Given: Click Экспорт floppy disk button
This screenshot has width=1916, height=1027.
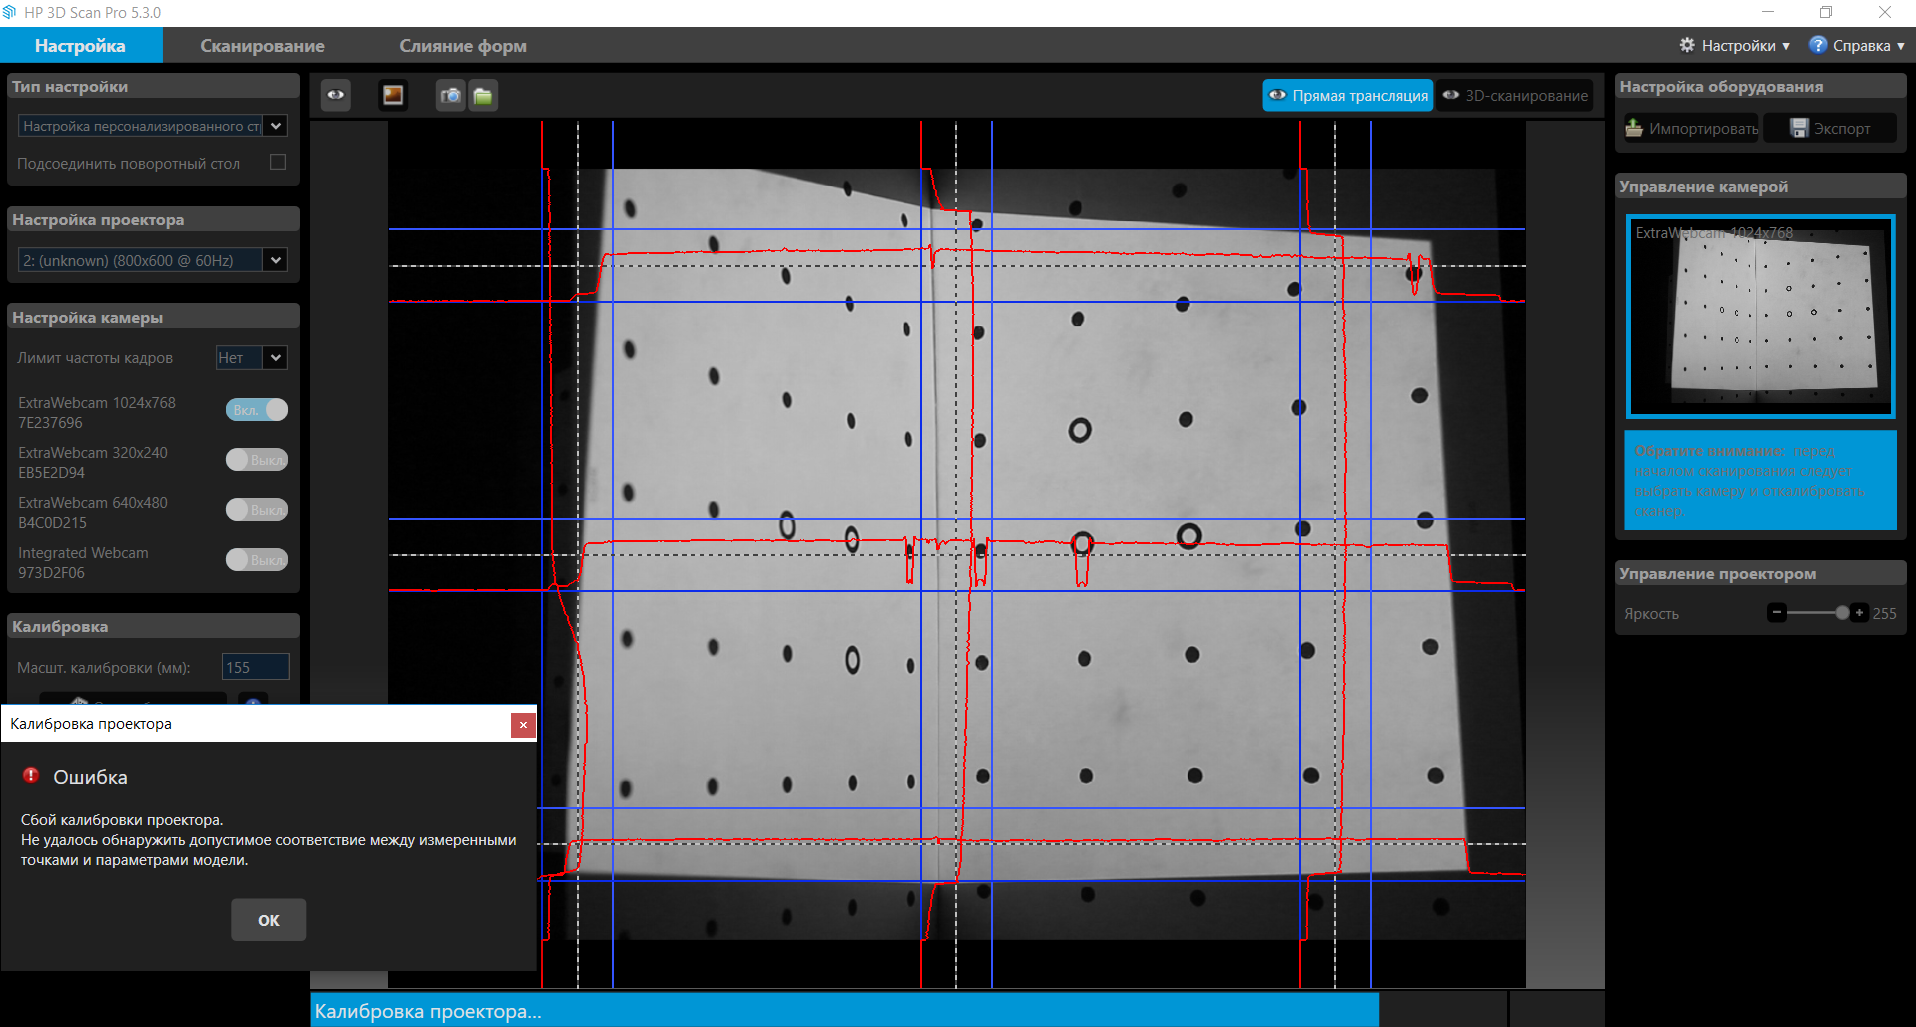Looking at the screenshot, I should coord(1829,128).
